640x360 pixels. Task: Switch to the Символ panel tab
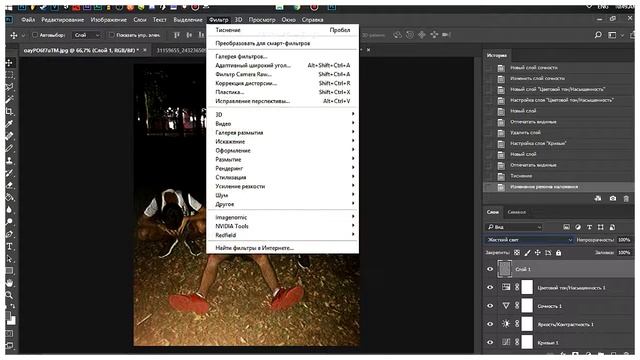point(516,212)
